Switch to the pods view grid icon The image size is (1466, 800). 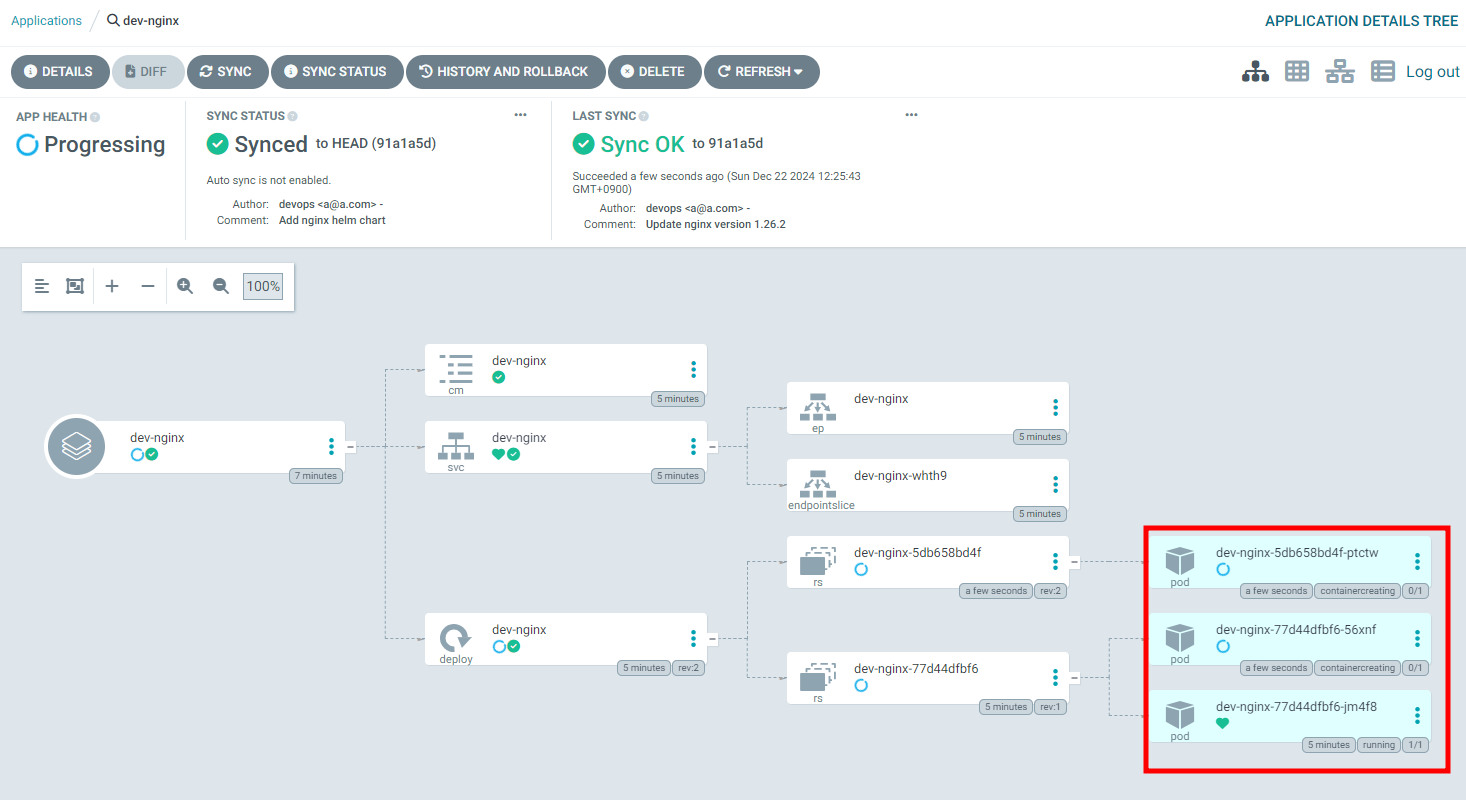tap(1297, 72)
